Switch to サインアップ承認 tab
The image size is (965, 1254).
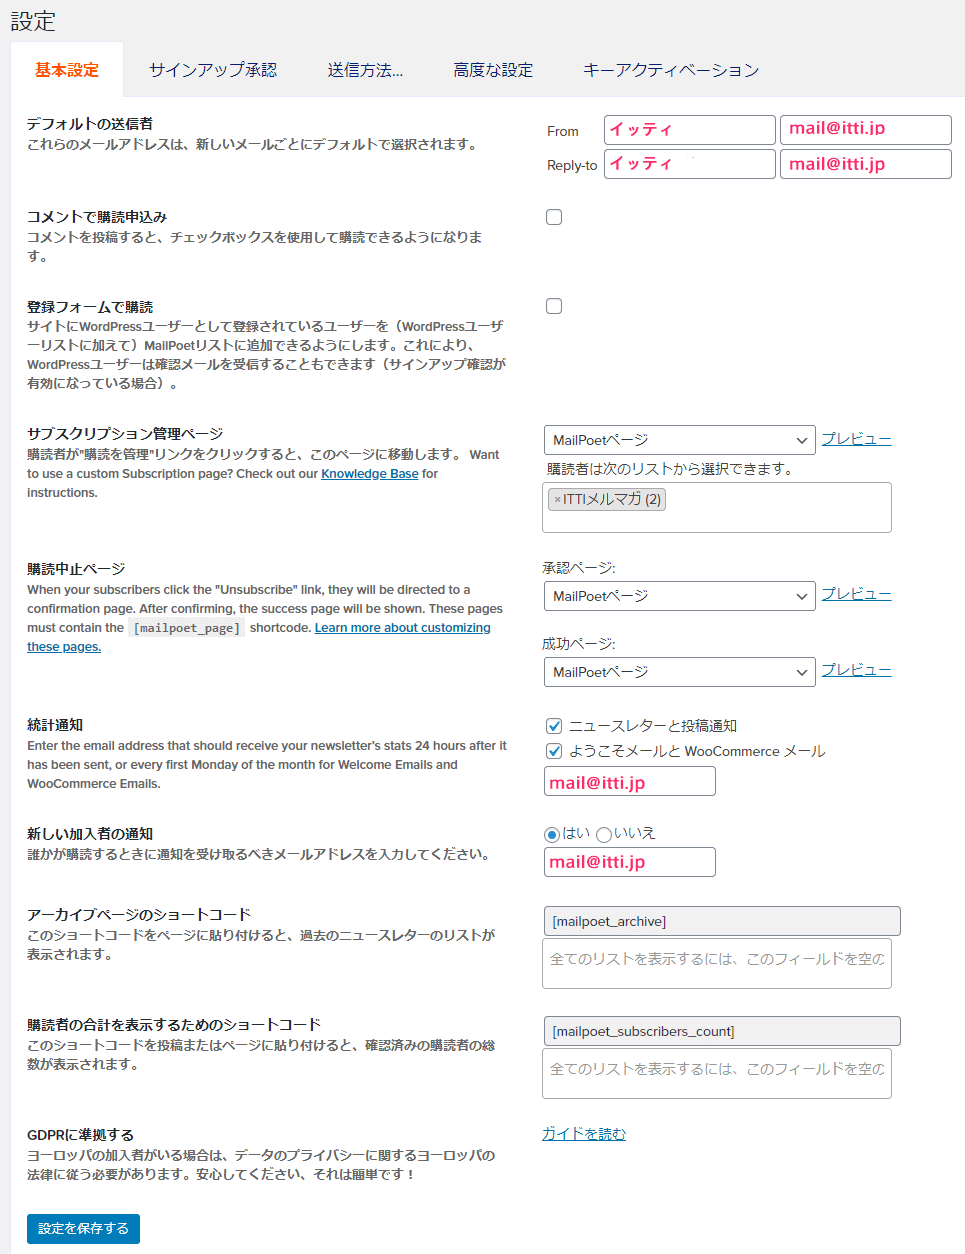click(x=213, y=70)
